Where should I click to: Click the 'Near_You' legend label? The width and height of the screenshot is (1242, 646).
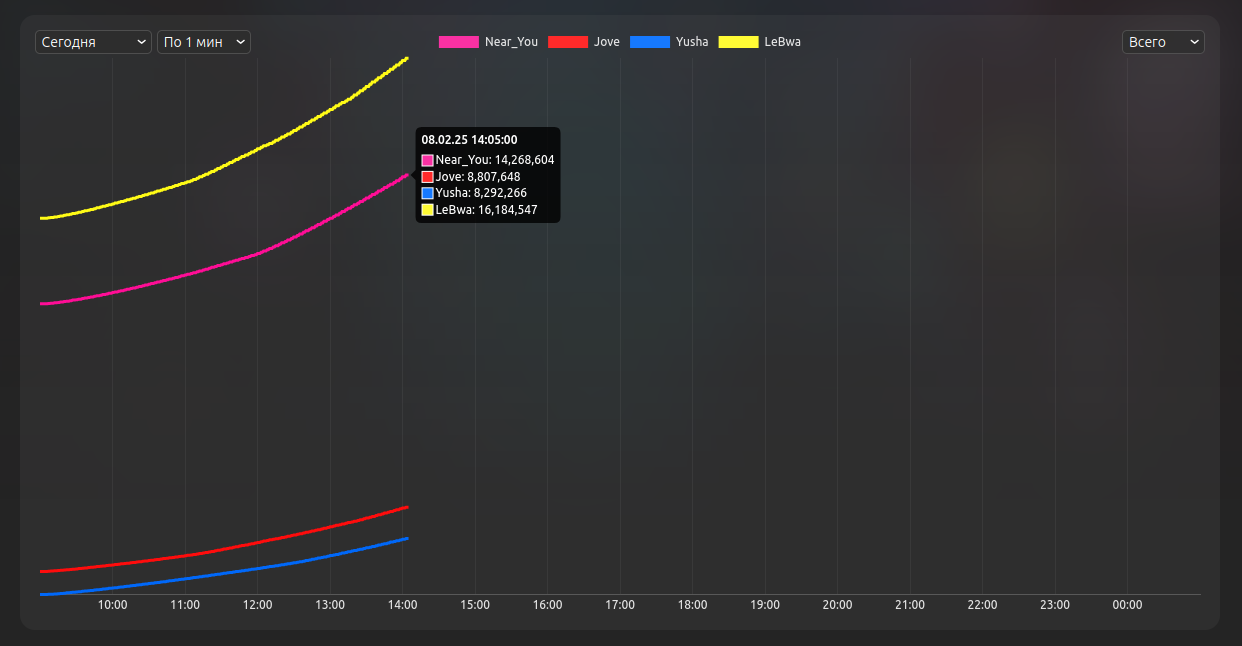coord(511,42)
